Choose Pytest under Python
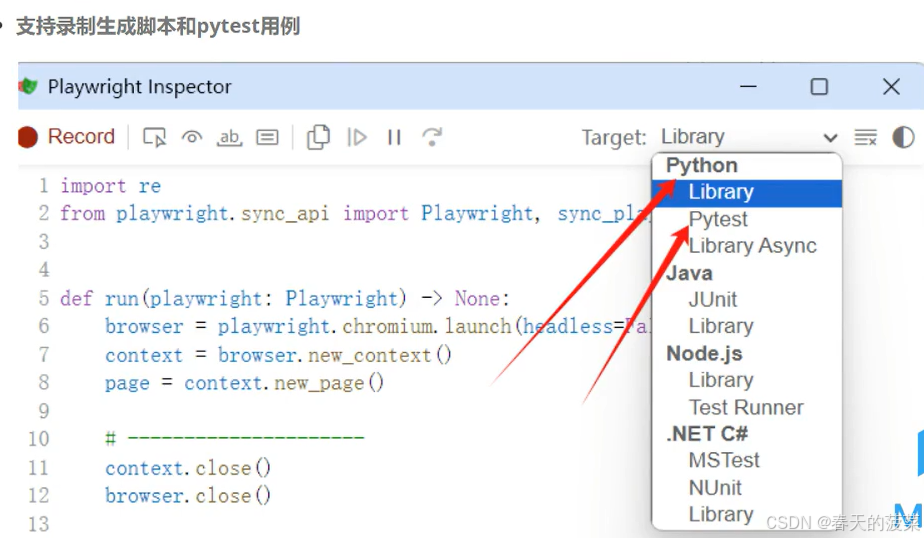The height and width of the screenshot is (538, 924). point(718,219)
